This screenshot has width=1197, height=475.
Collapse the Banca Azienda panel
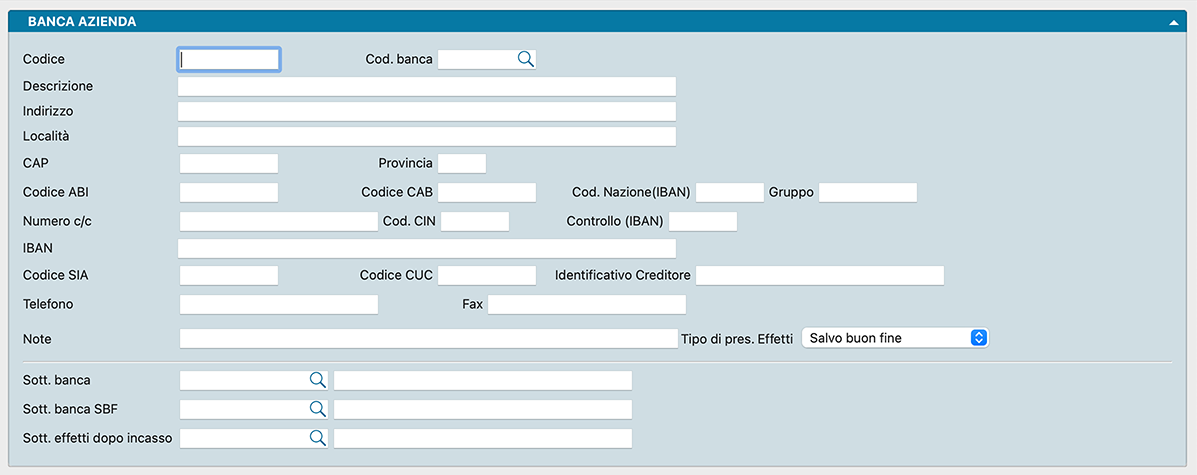click(1174, 22)
